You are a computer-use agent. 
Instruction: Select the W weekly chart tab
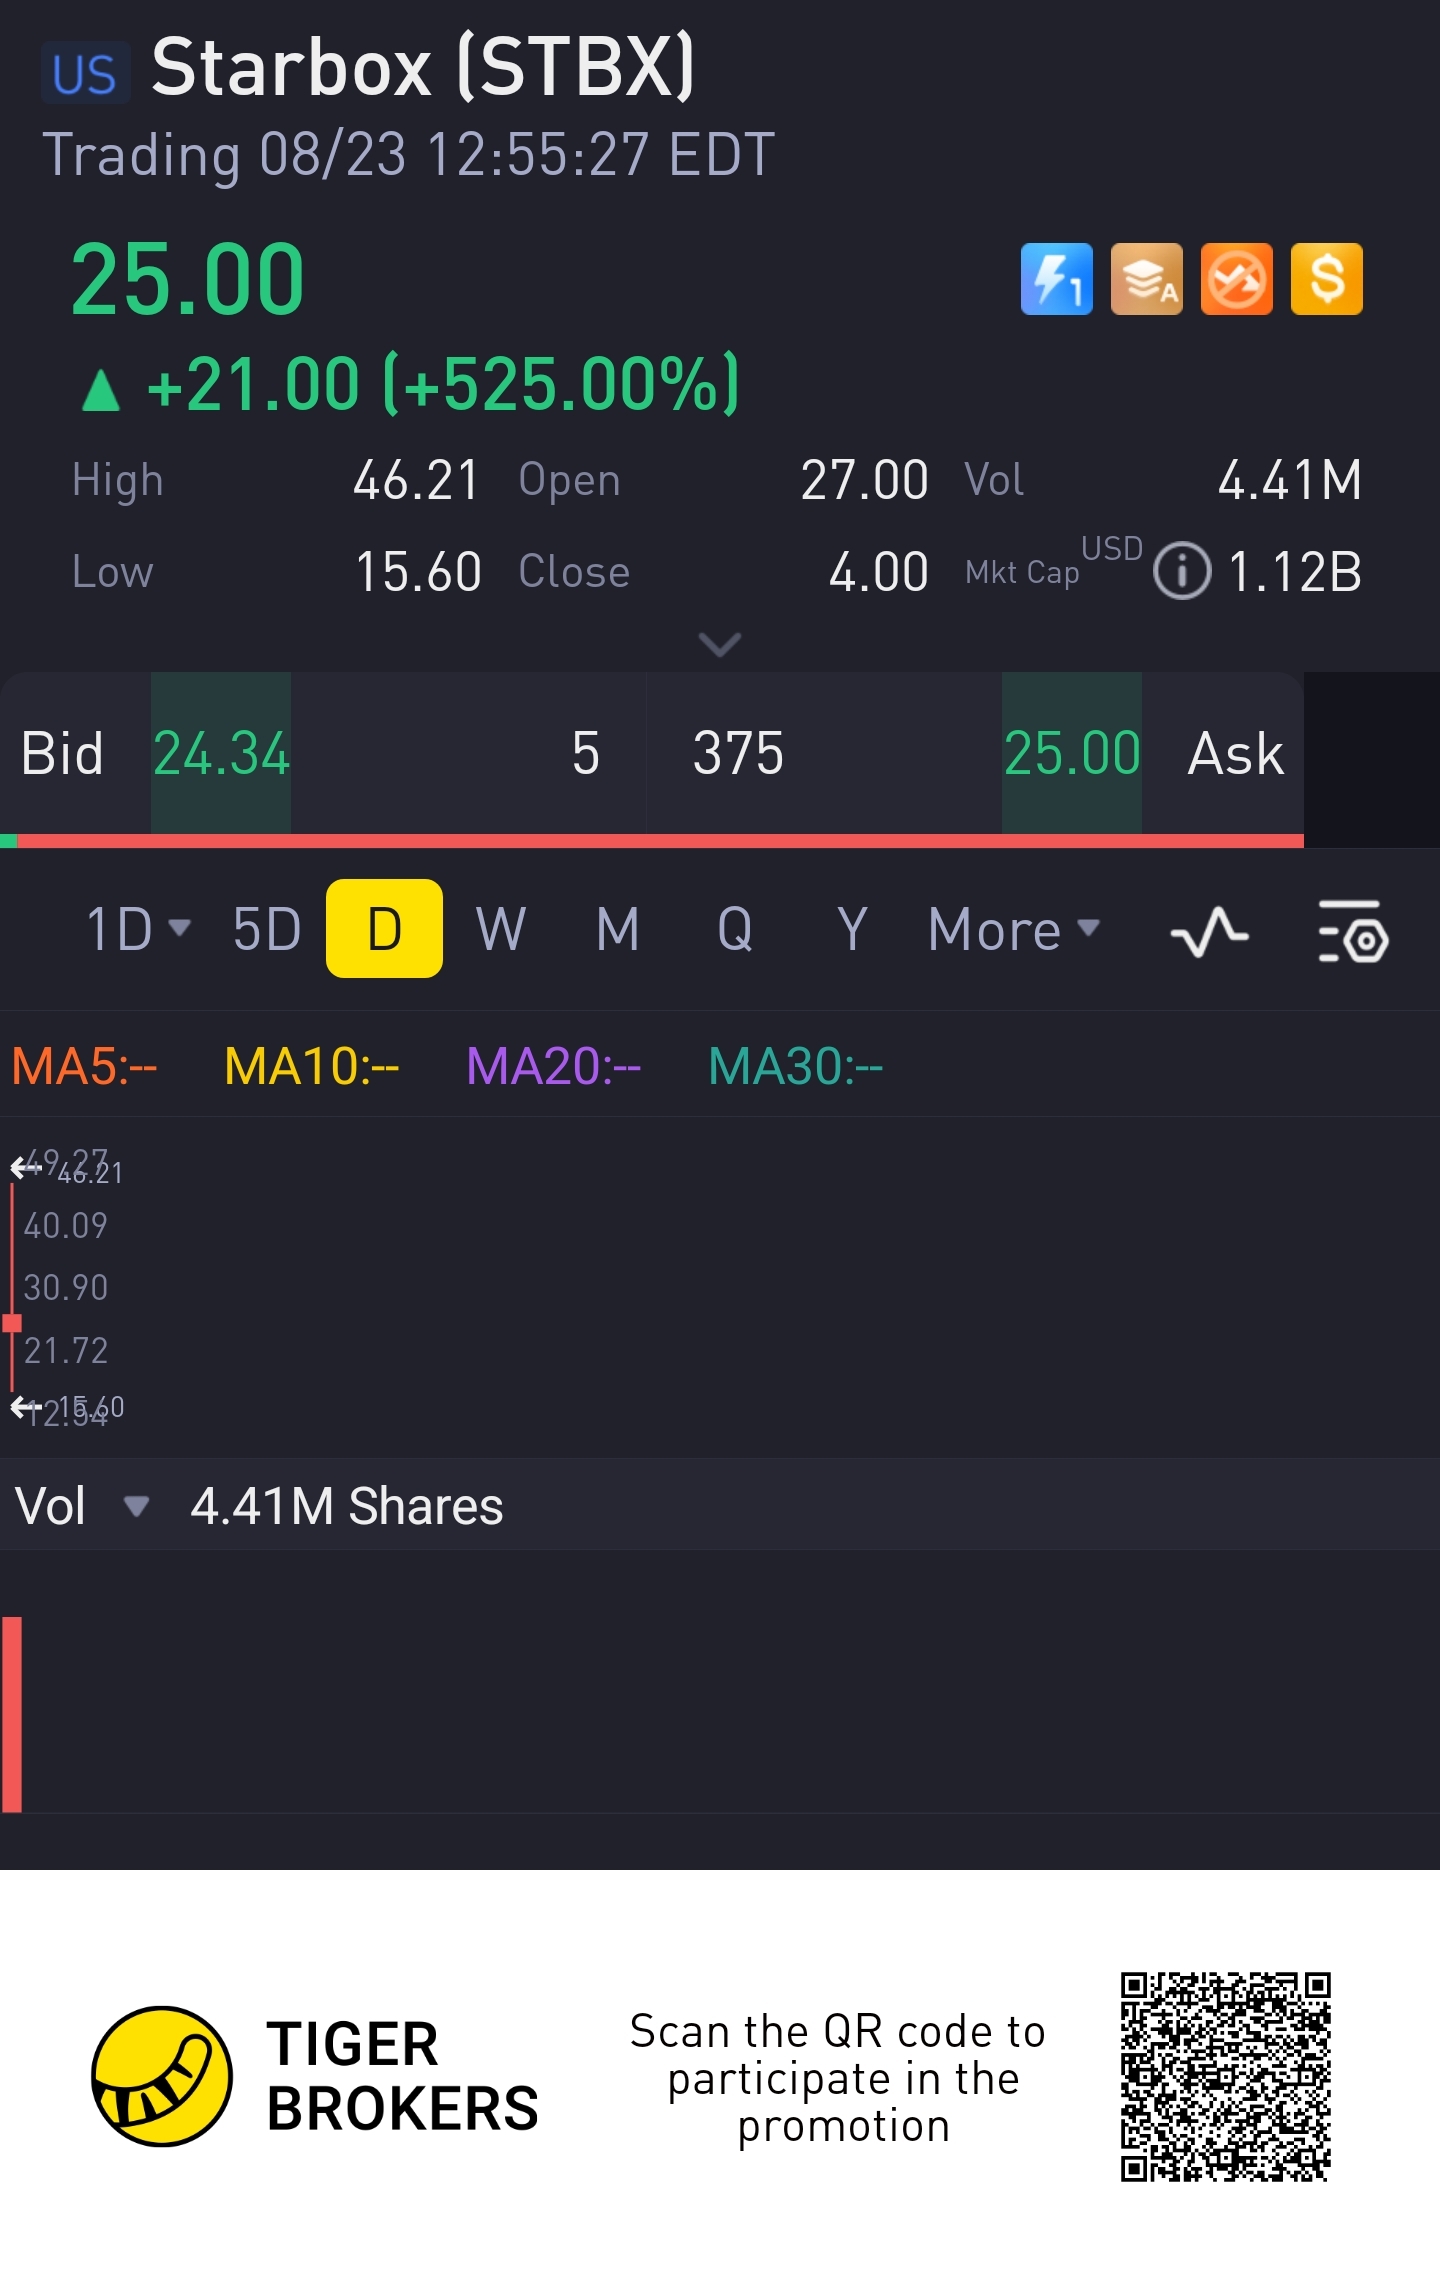click(500, 929)
